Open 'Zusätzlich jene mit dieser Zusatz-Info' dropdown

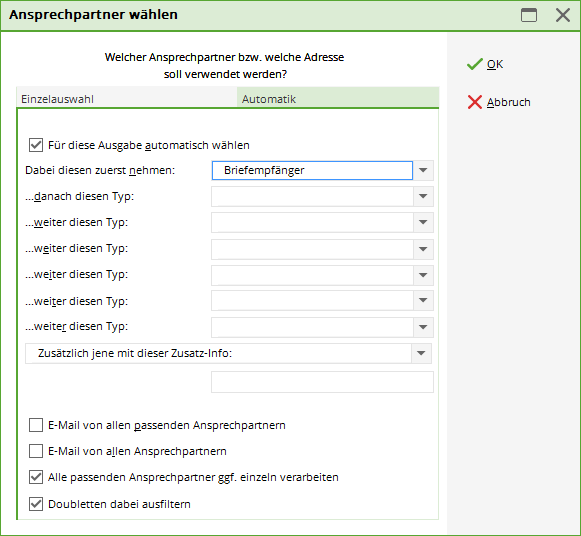[x=421, y=353]
